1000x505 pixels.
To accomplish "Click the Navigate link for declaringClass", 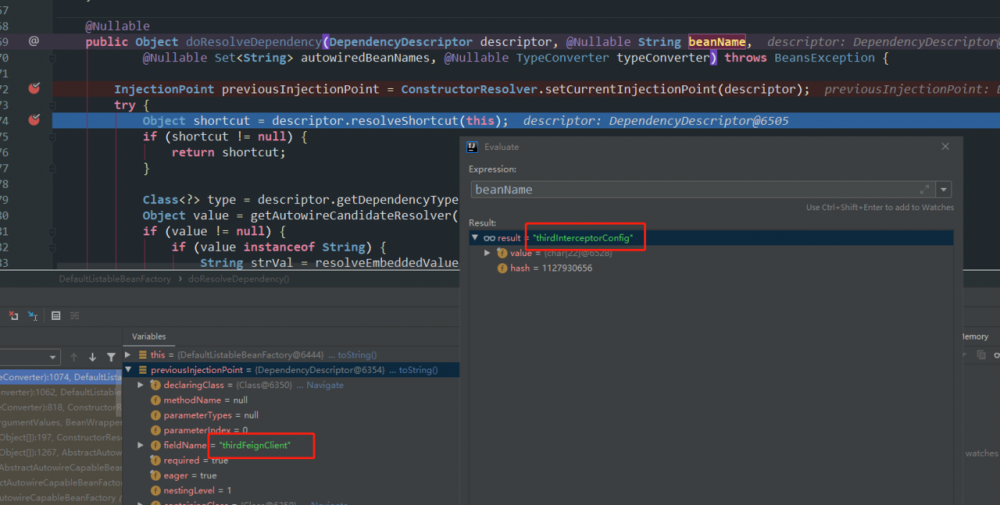I will 325,385.
